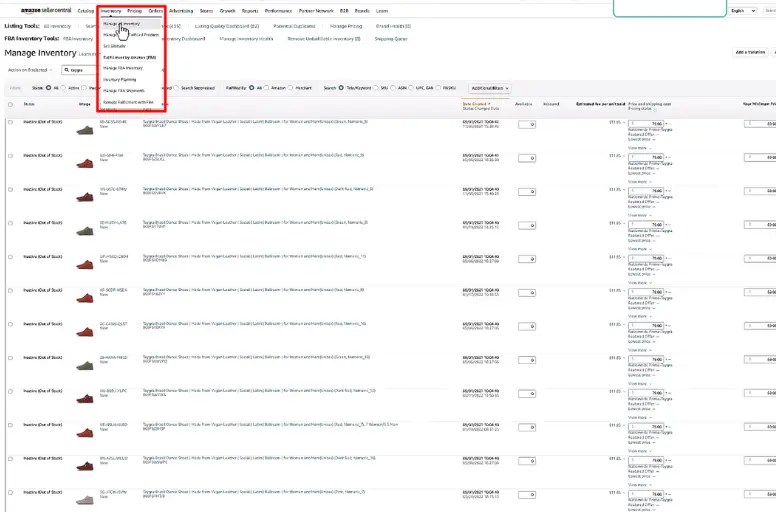
Task: Open the Brands menu
Action: (x=362, y=11)
